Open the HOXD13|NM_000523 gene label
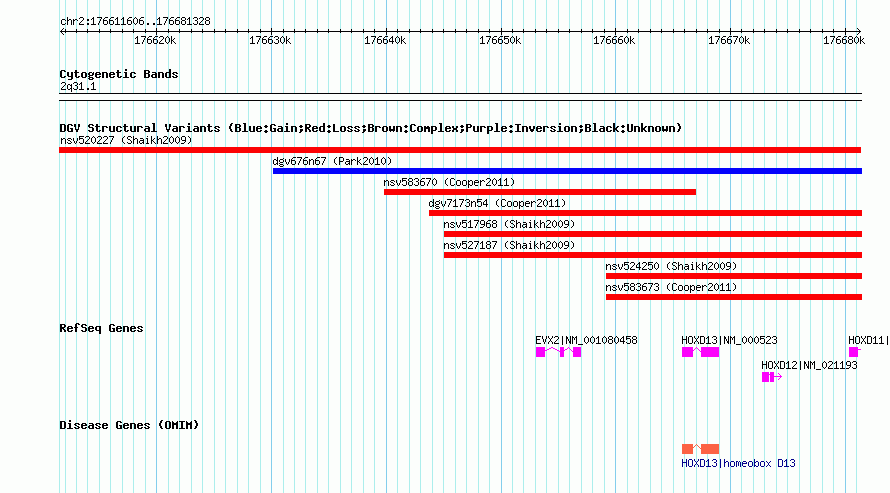This screenshot has width=890, height=493. coord(729,340)
